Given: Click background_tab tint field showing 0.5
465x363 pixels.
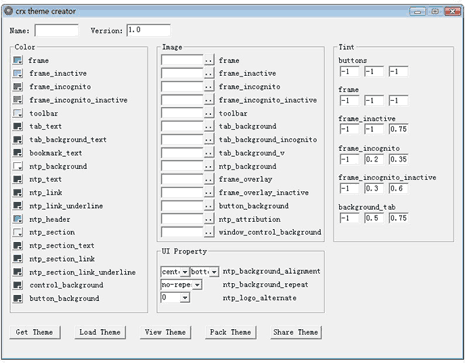Looking at the screenshot, I should point(374,218).
